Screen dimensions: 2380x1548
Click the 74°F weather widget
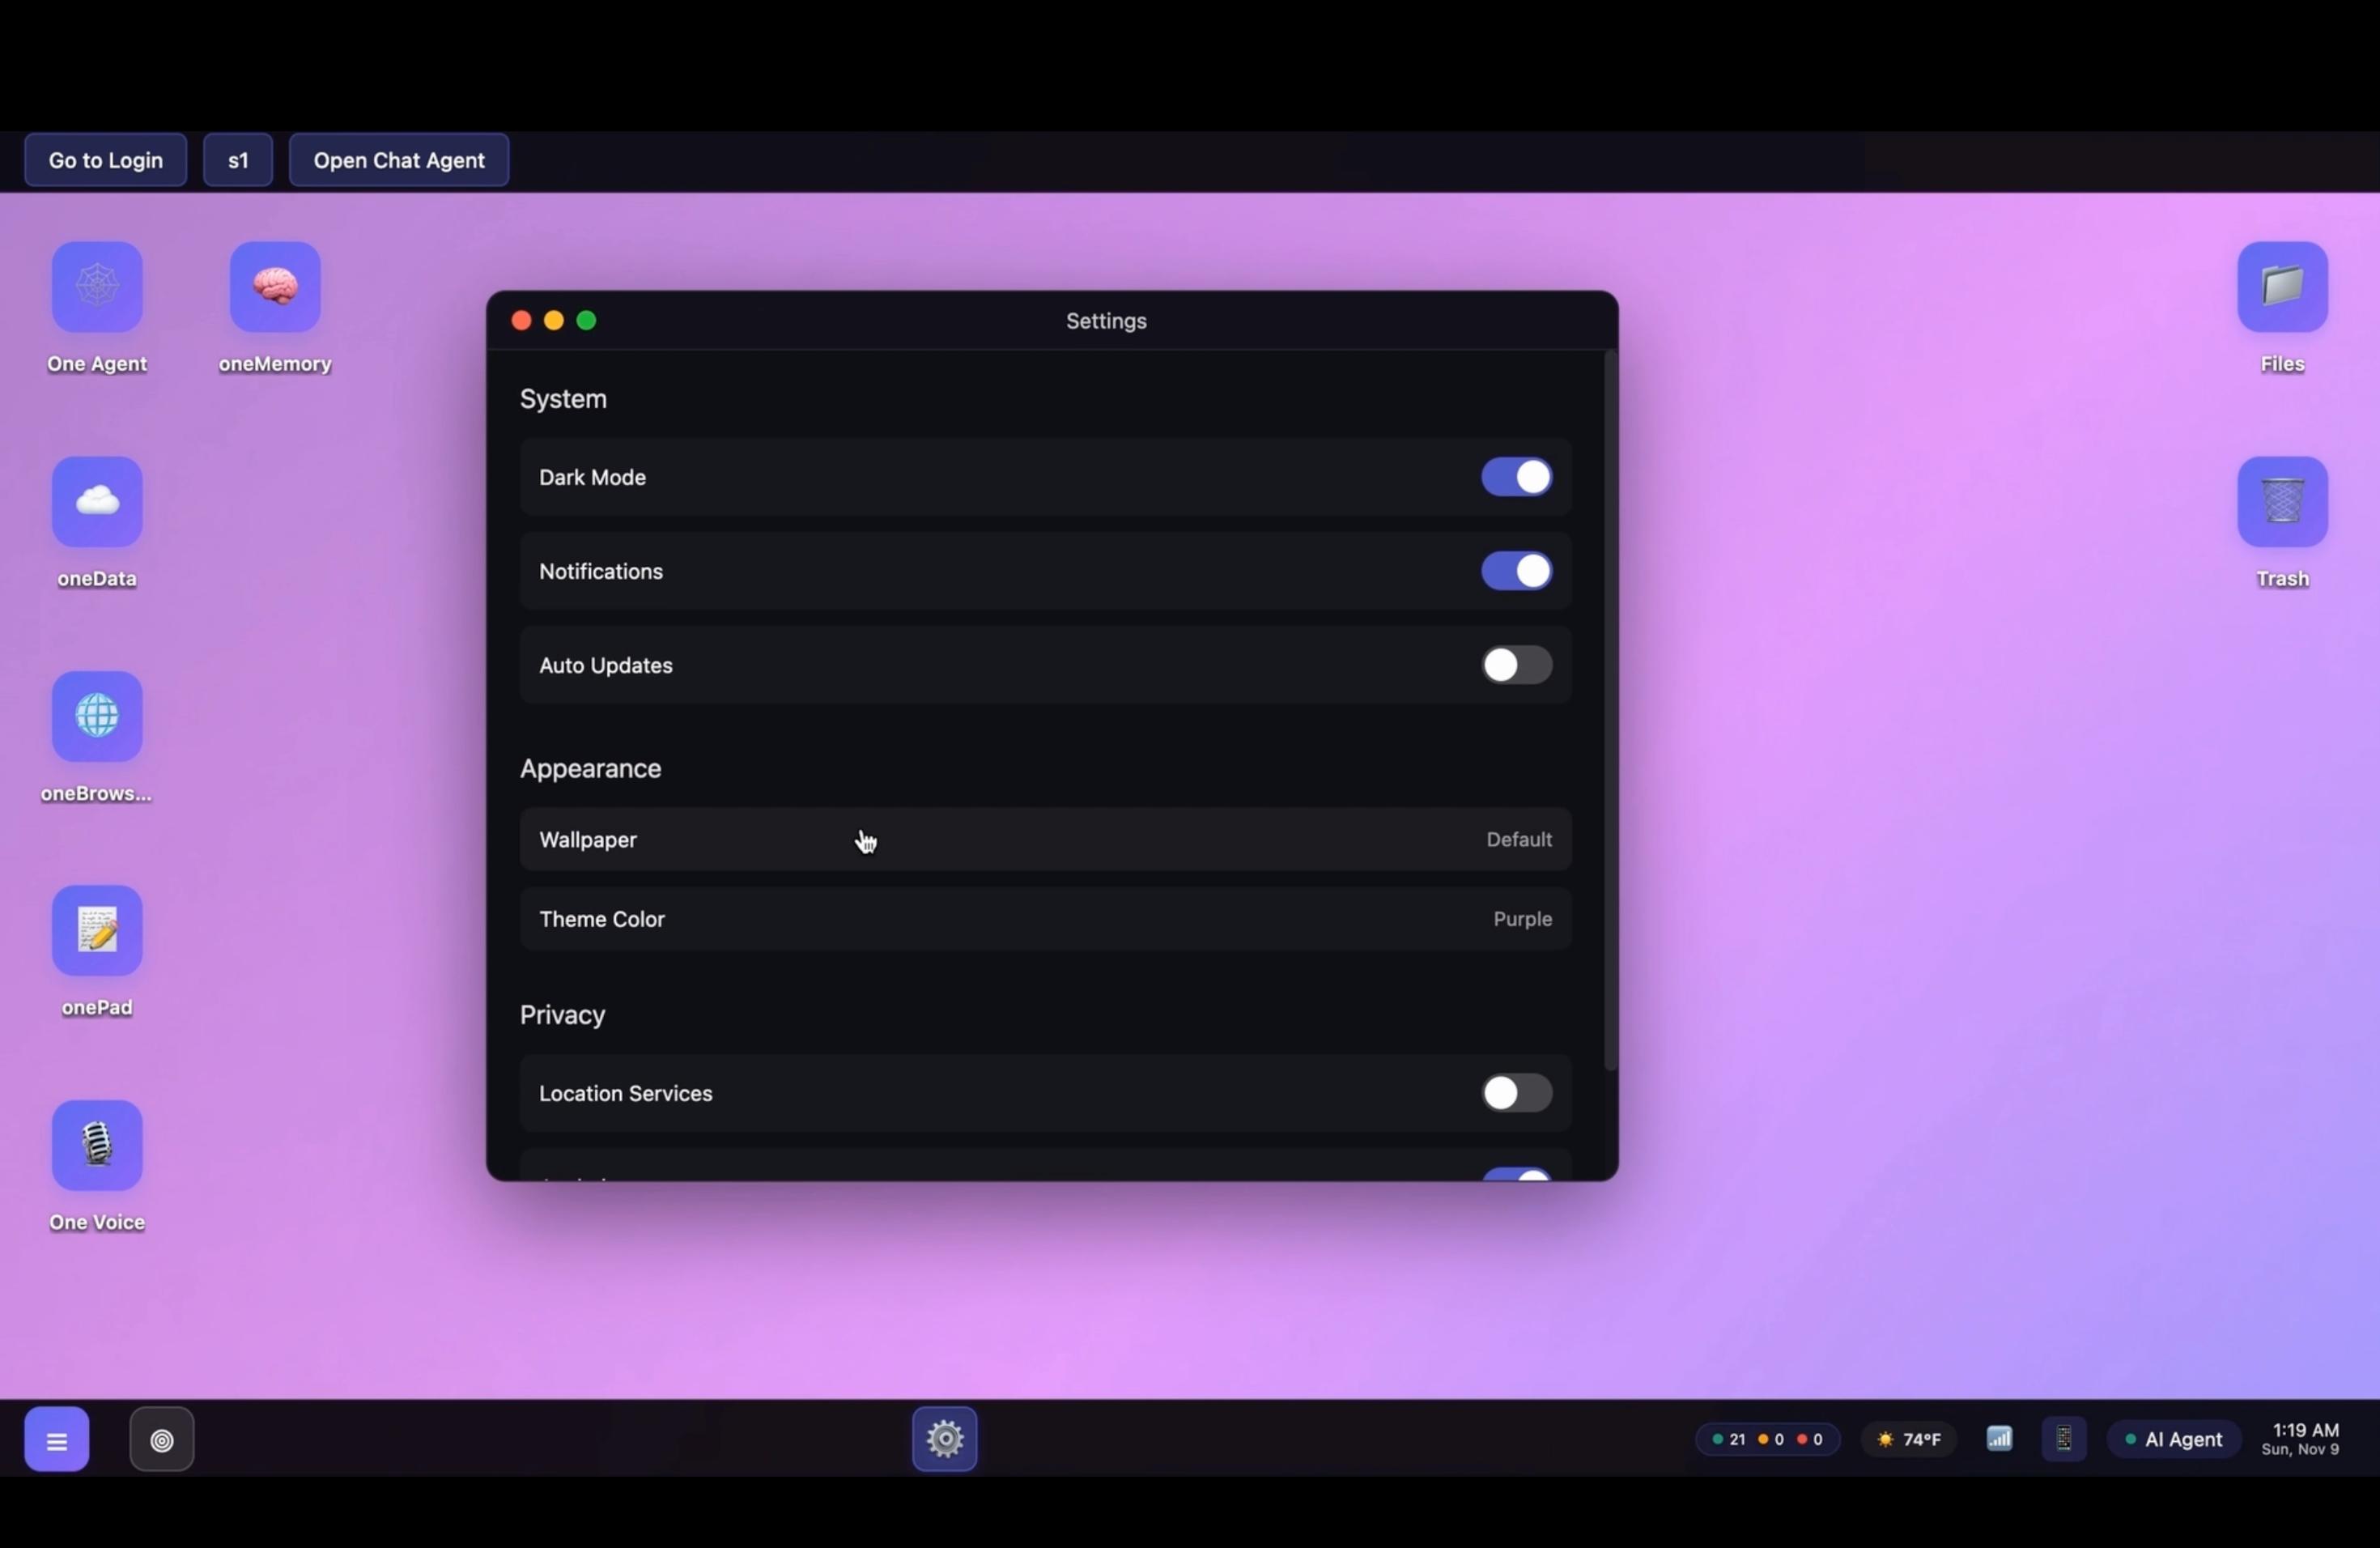click(x=1908, y=1440)
